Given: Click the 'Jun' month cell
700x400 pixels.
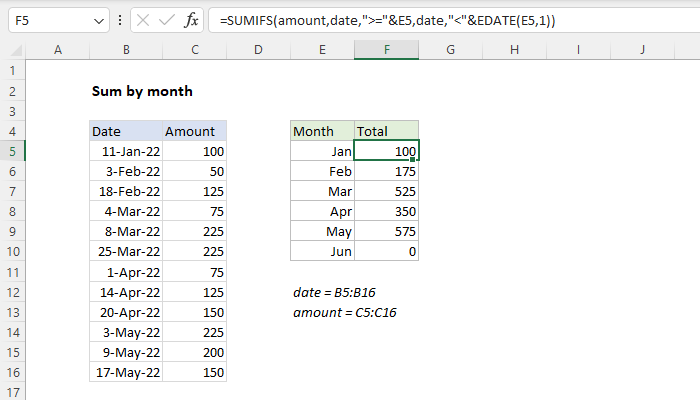Looking at the screenshot, I should coord(322,251).
